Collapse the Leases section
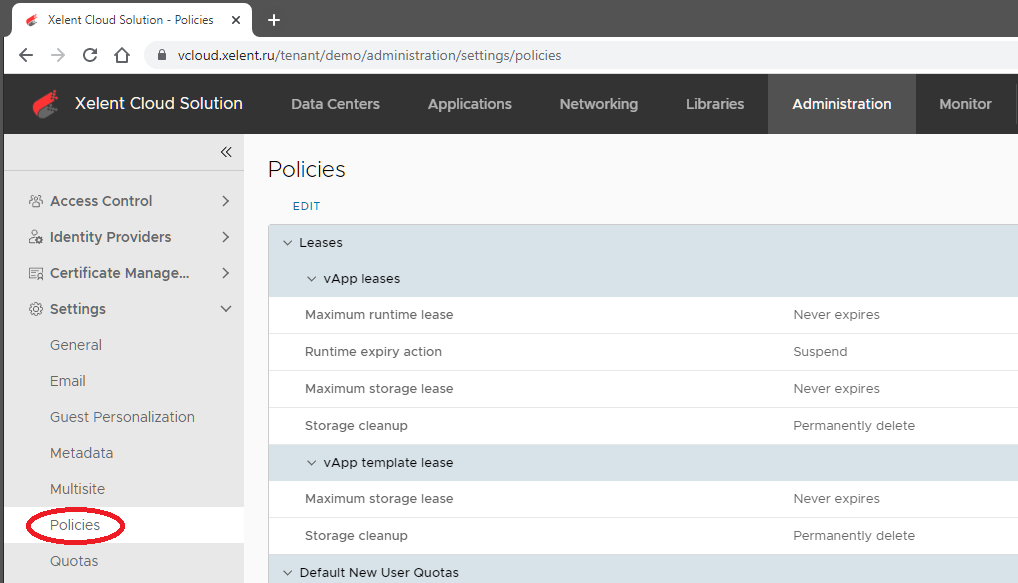The width and height of the screenshot is (1018, 583). 288,243
